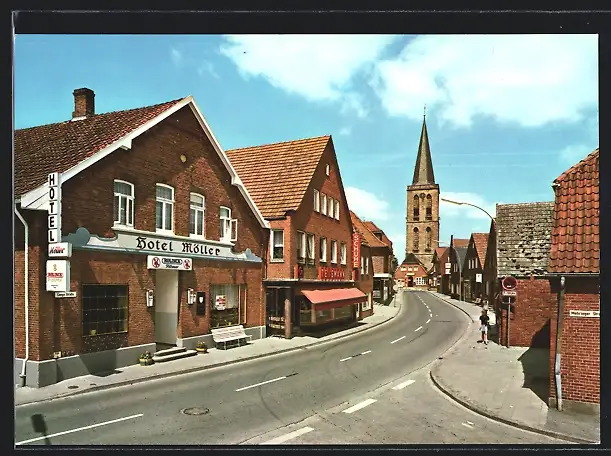Select the chimney on hotel roof
The height and width of the screenshot is (456, 611).
(x=83, y=103)
